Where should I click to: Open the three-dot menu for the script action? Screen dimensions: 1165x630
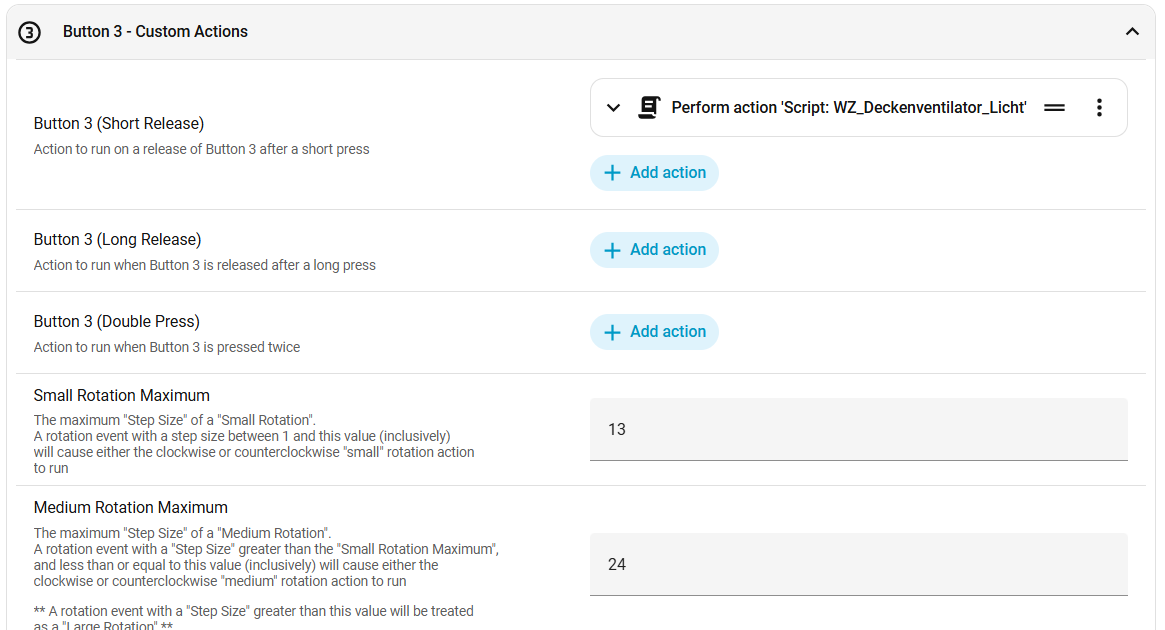point(1099,108)
